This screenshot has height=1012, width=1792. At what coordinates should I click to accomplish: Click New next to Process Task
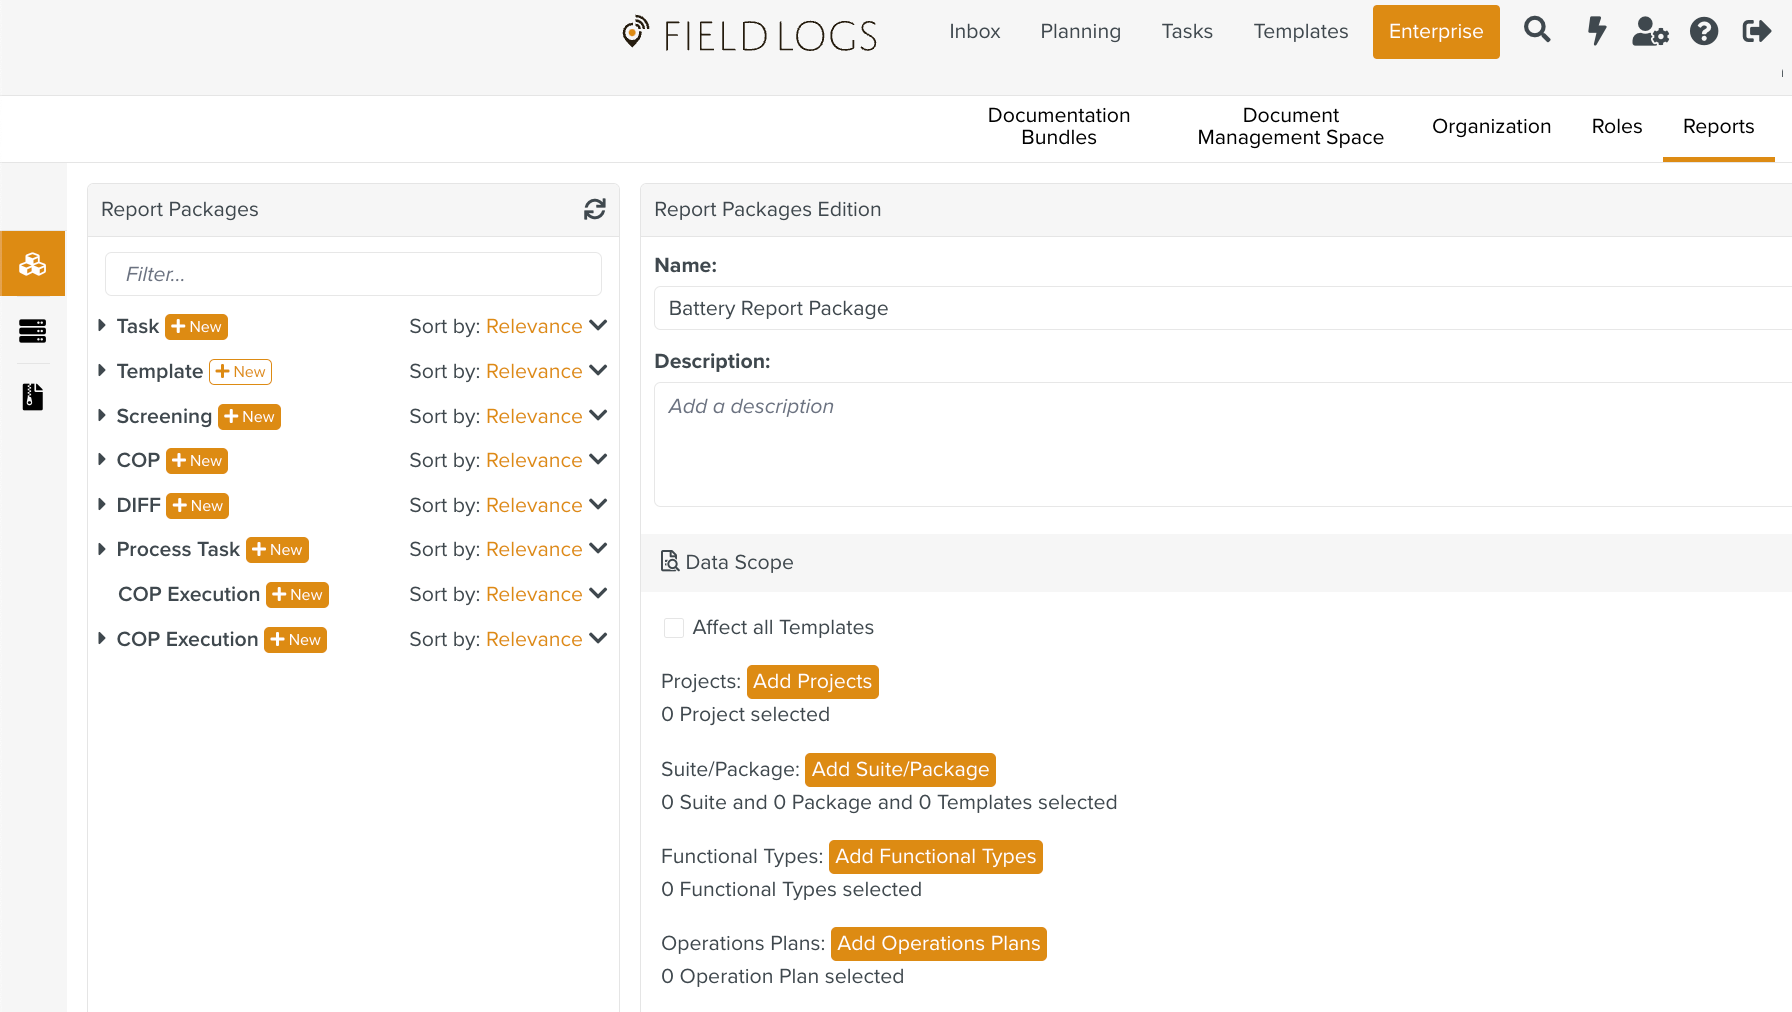277,550
